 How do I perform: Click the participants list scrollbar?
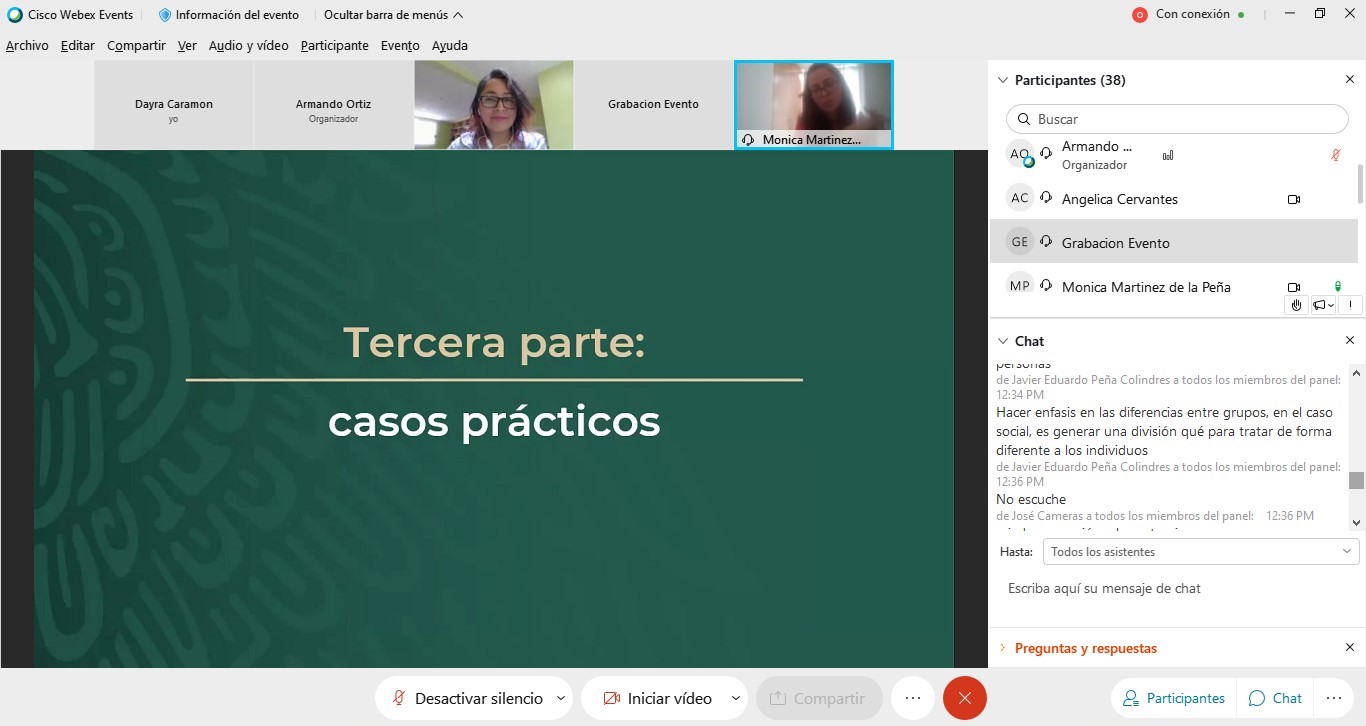tap(1359, 185)
